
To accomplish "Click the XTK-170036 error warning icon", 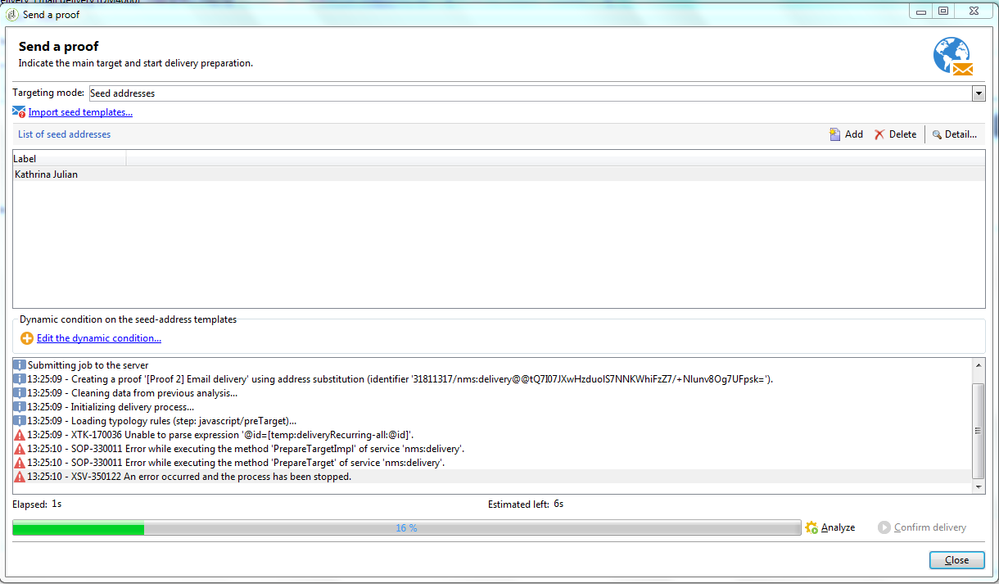I will click(x=19, y=435).
